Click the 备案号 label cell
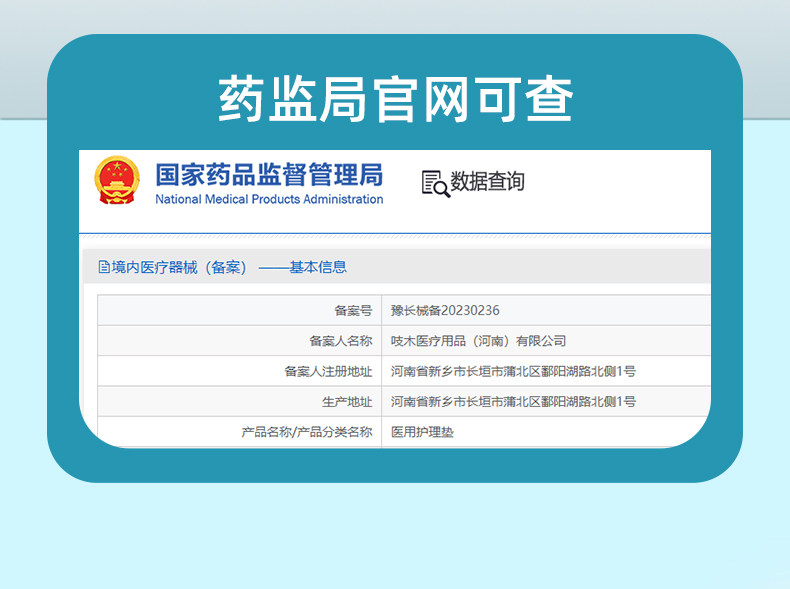This screenshot has width=790, height=589. pos(240,310)
